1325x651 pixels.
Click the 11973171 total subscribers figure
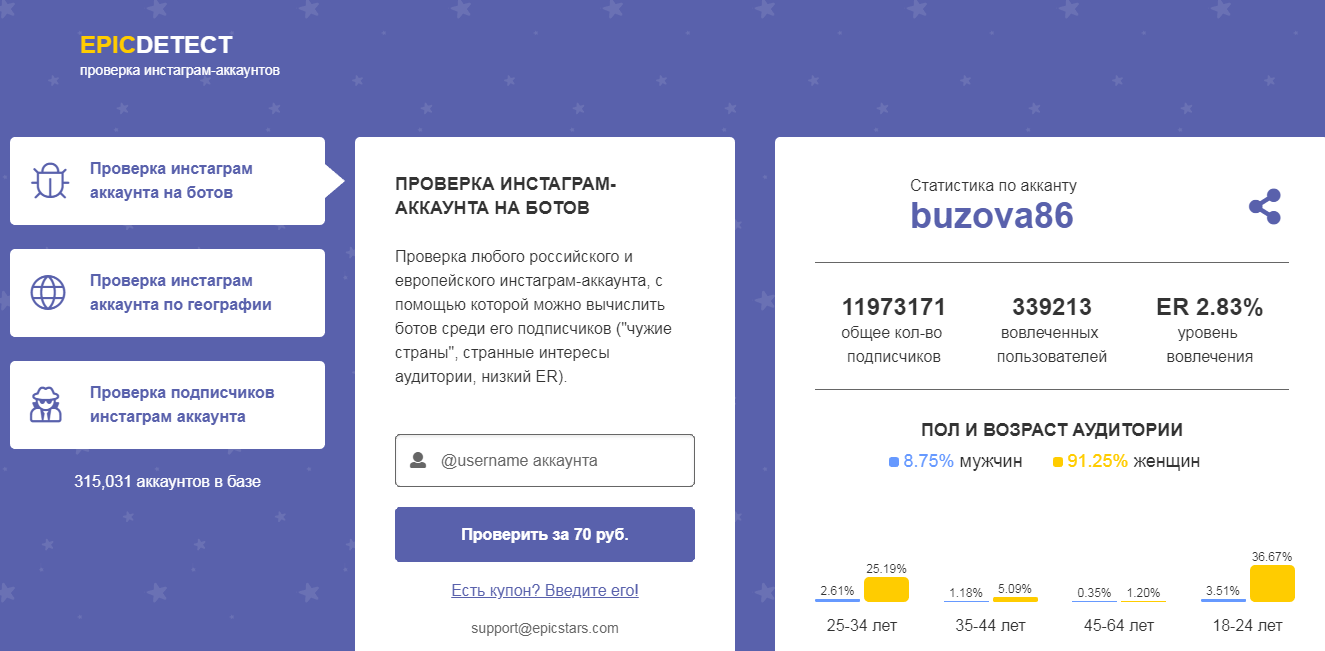coord(893,307)
